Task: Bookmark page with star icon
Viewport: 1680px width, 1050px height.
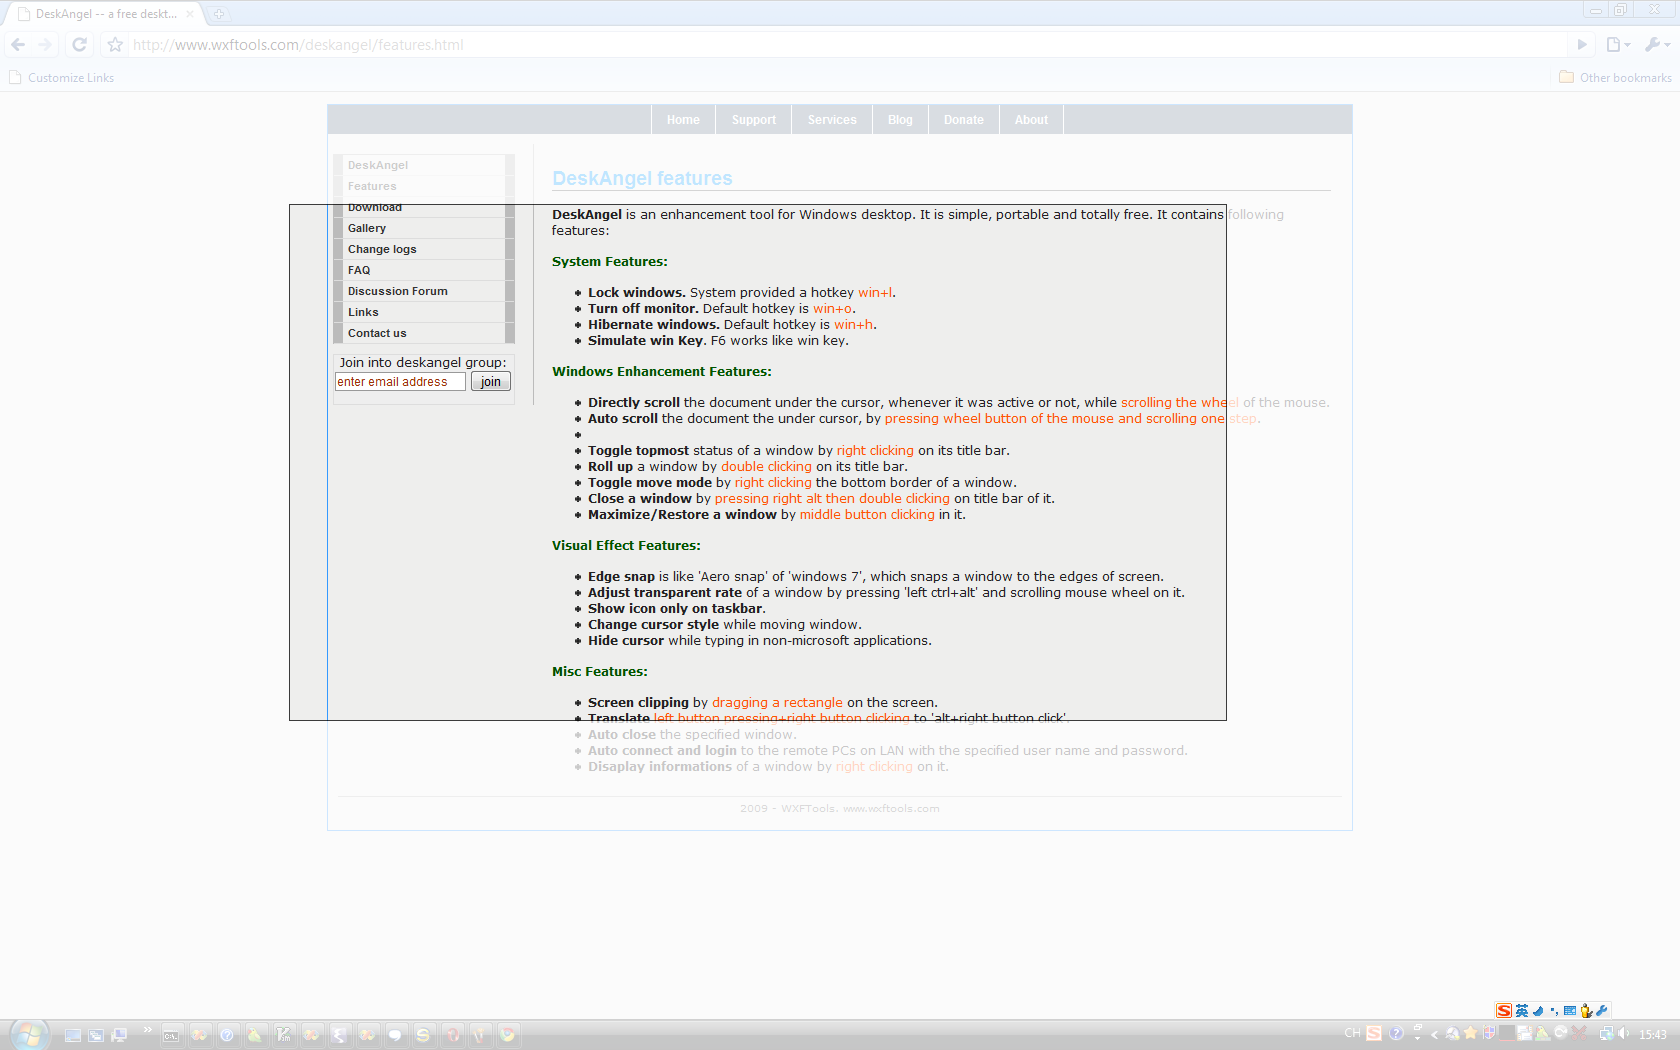Action: tap(115, 44)
